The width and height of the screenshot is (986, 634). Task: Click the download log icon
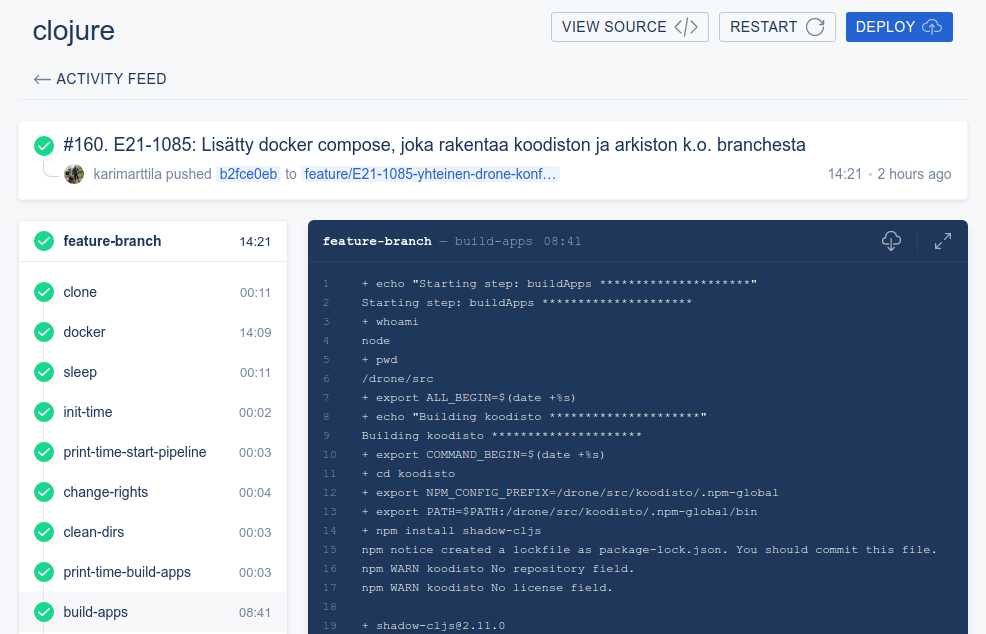click(x=891, y=240)
